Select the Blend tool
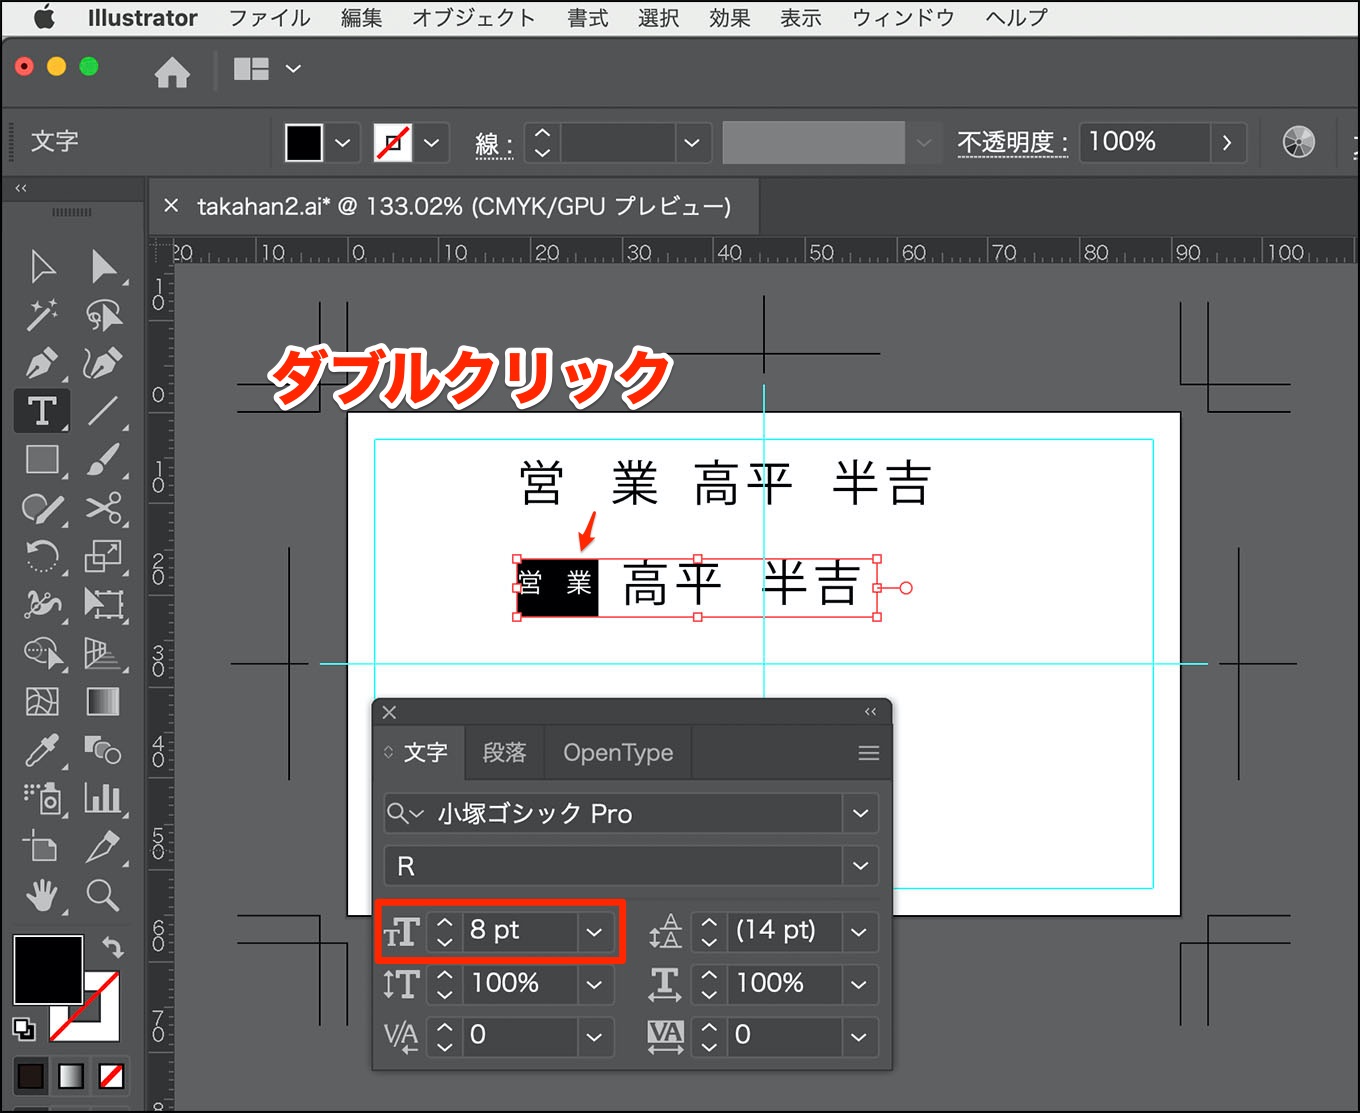 pyautogui.click(x=103, y=749)
